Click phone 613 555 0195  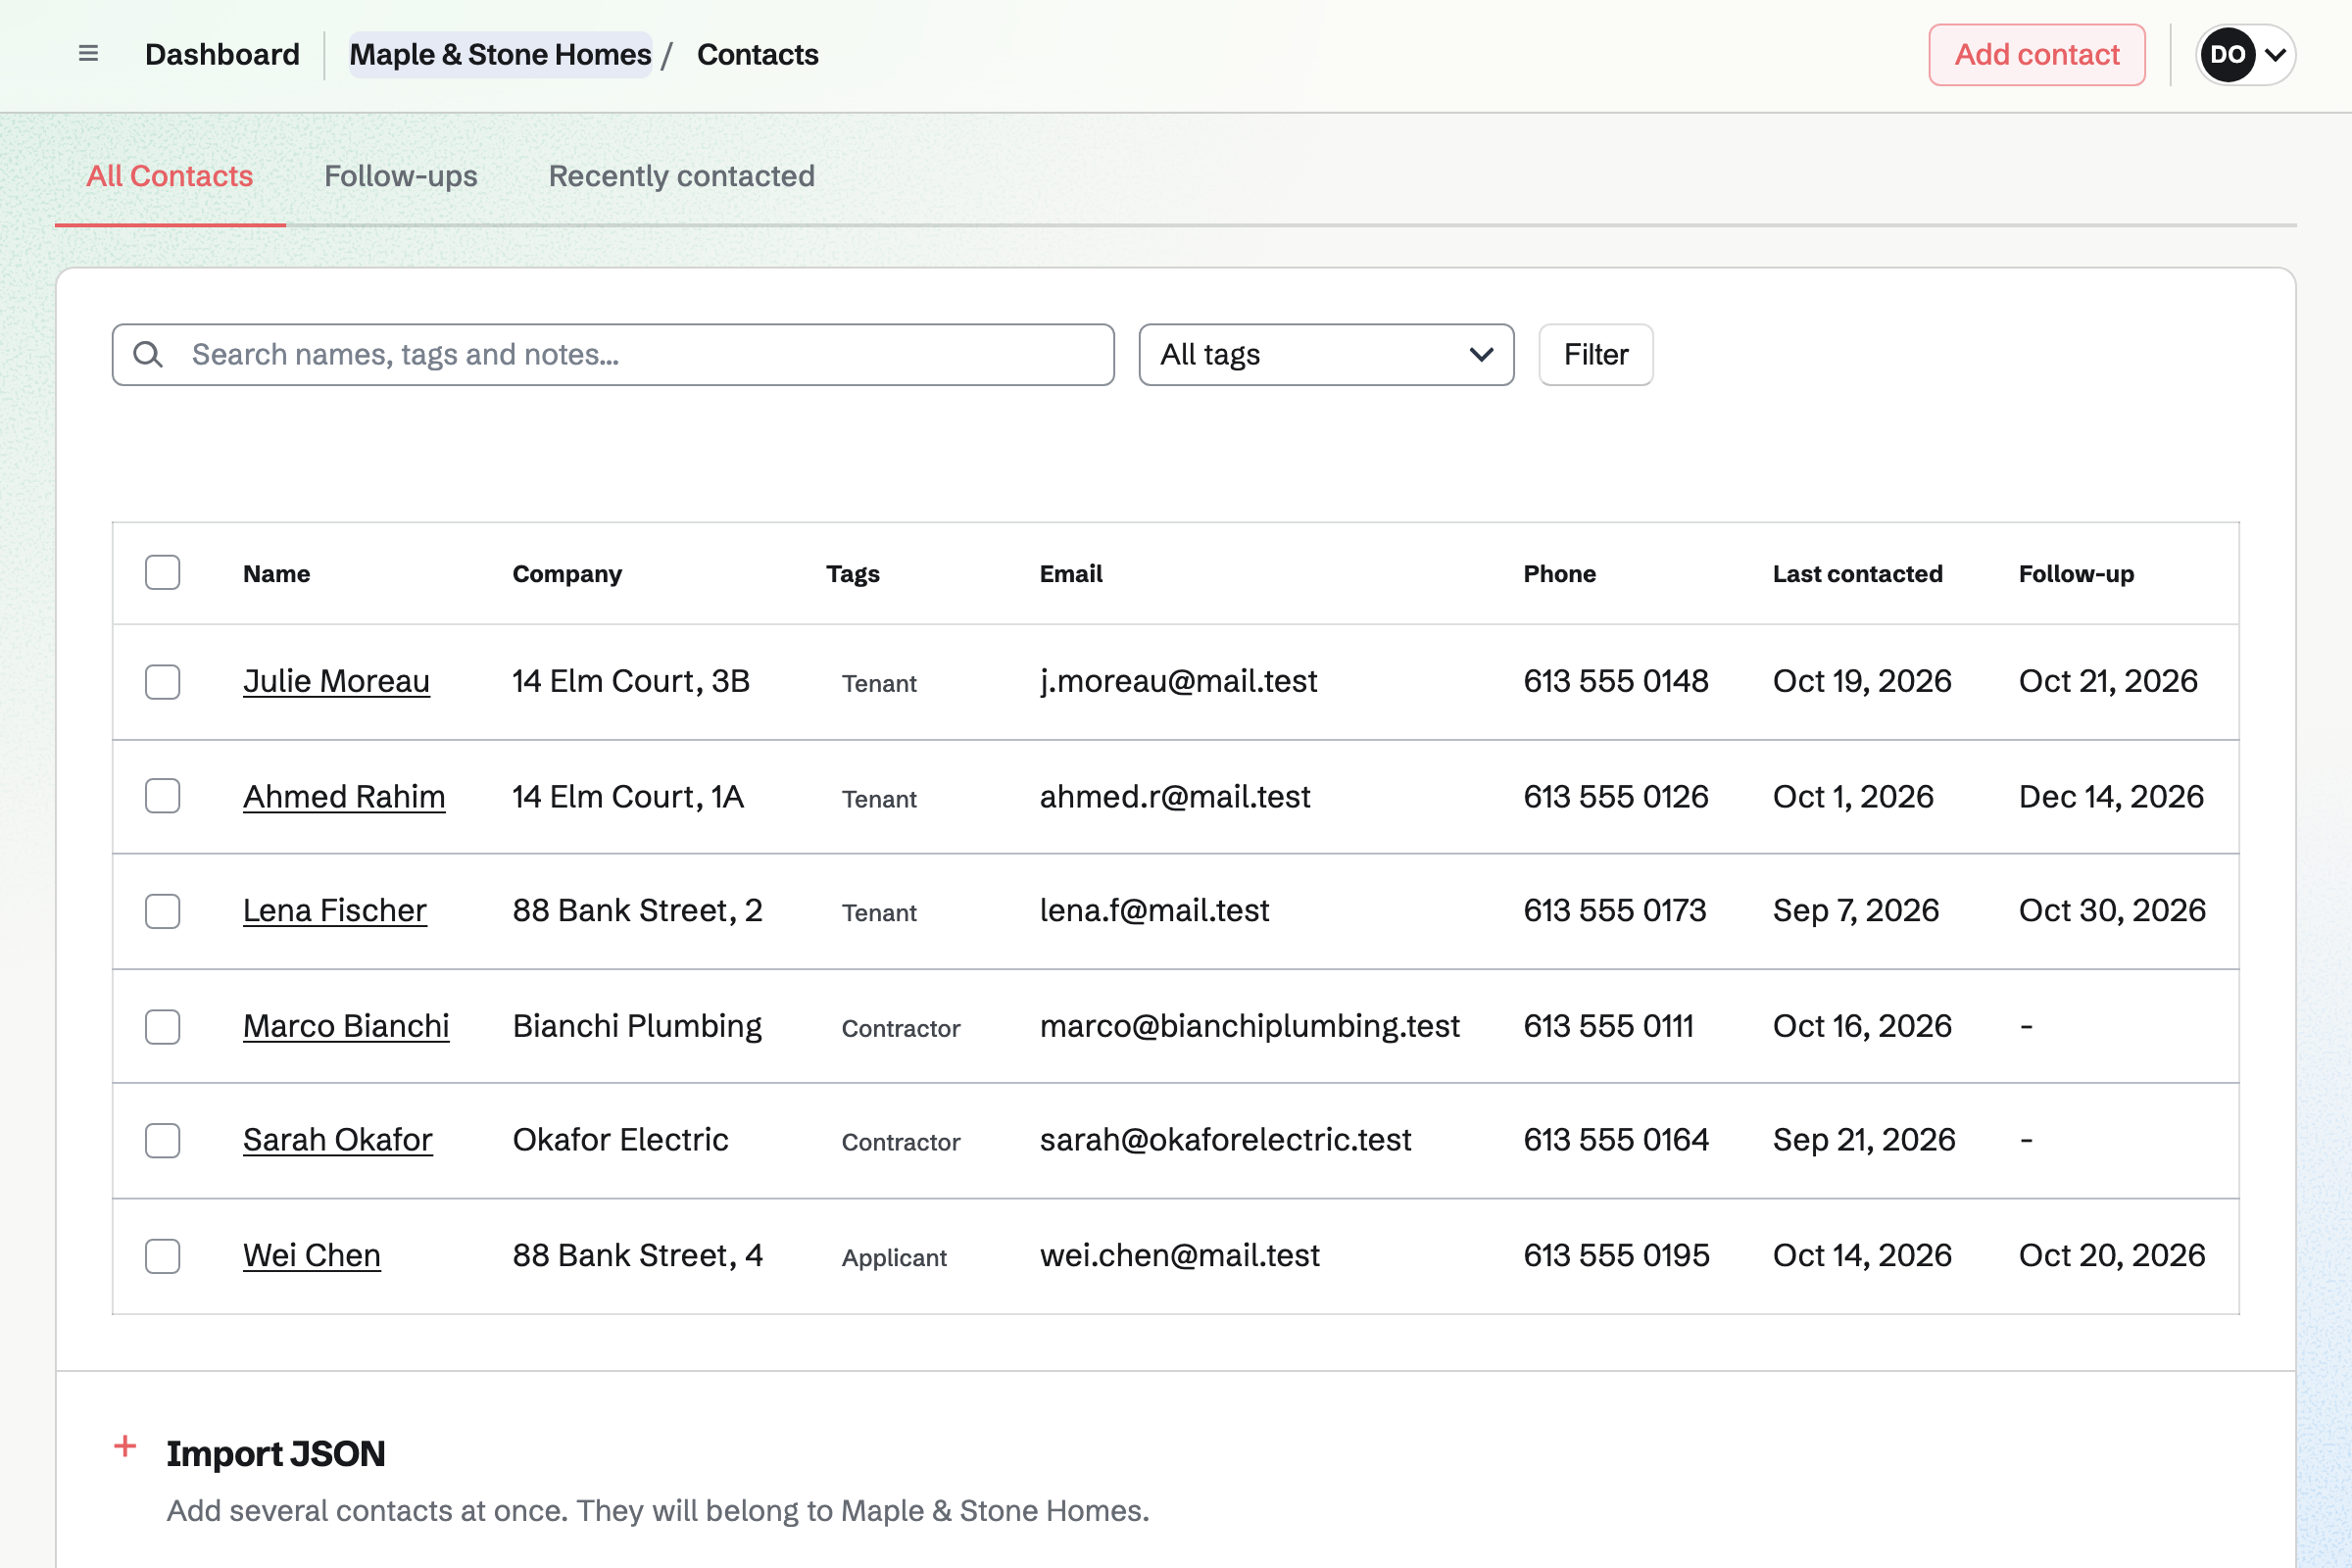tap(1616, 1256)
